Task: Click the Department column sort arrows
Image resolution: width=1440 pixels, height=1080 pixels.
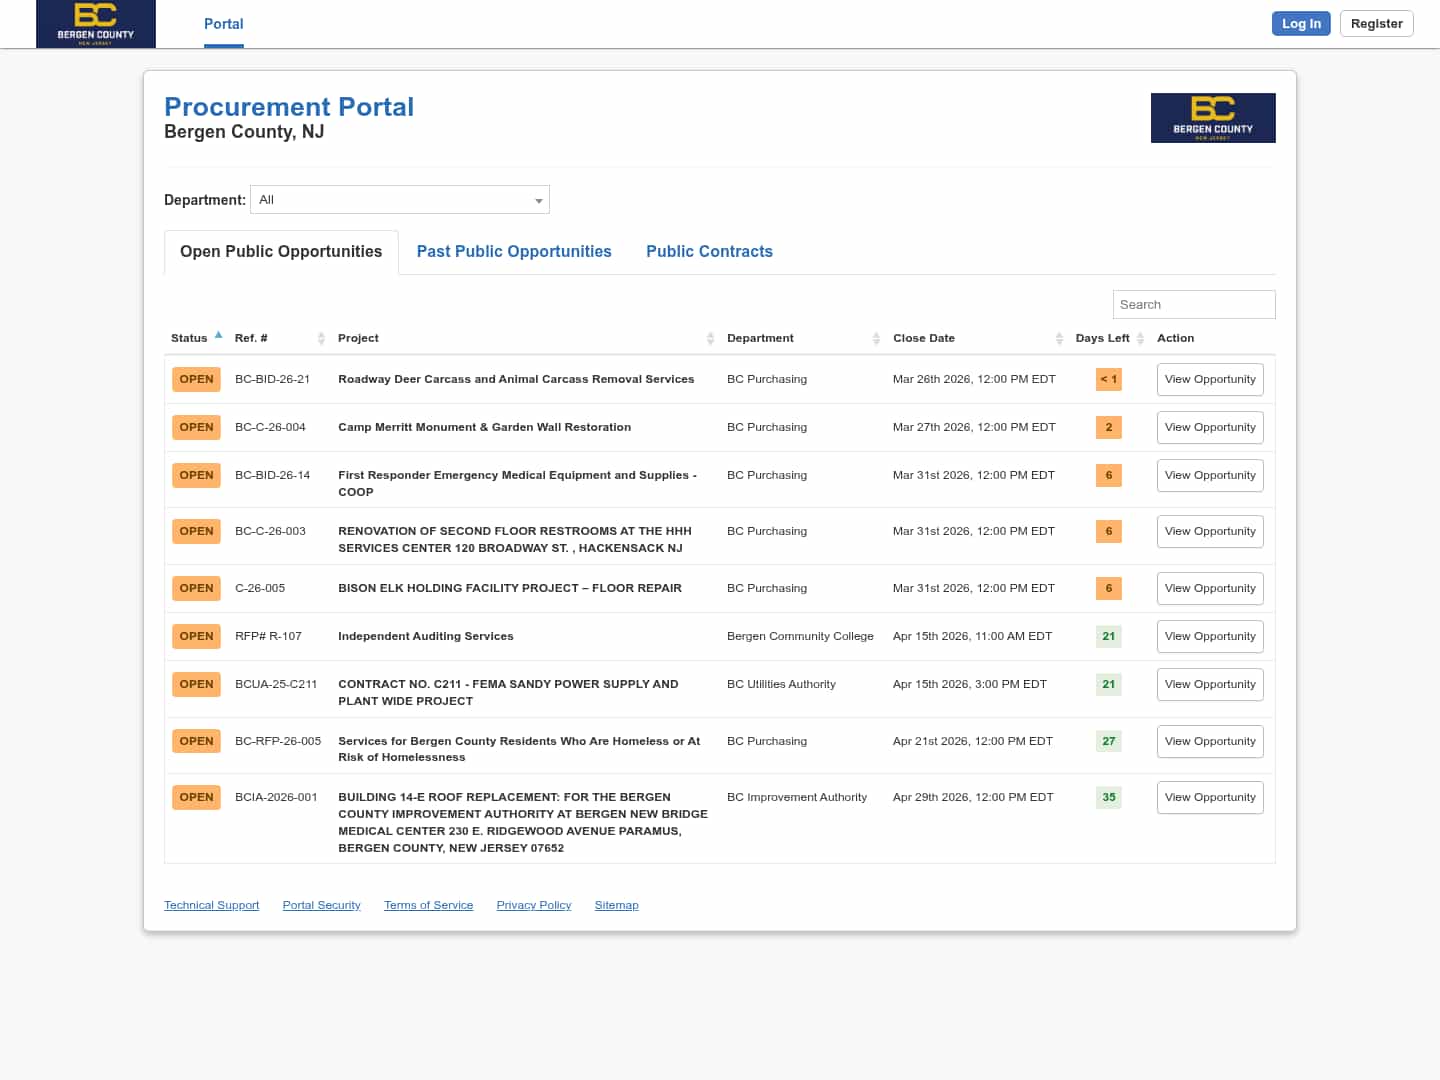Action: point(876,338)
